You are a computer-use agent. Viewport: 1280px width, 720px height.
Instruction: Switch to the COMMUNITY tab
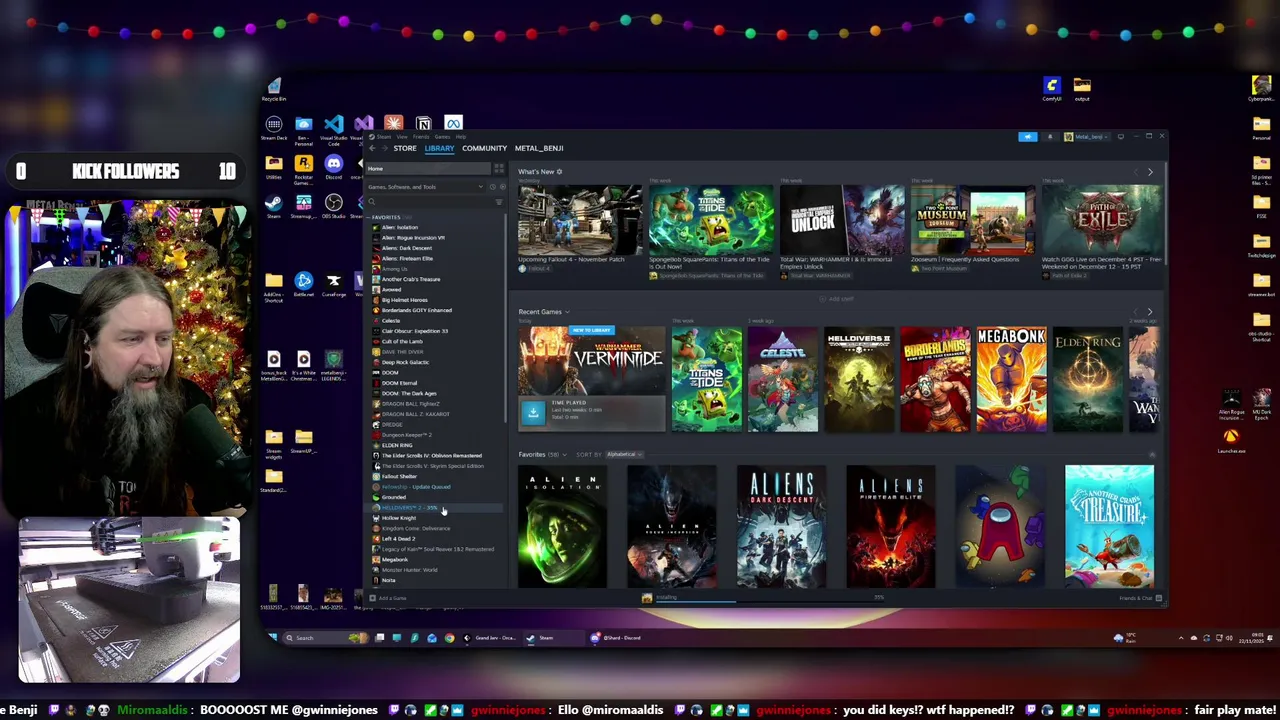(x=484, y=148)
